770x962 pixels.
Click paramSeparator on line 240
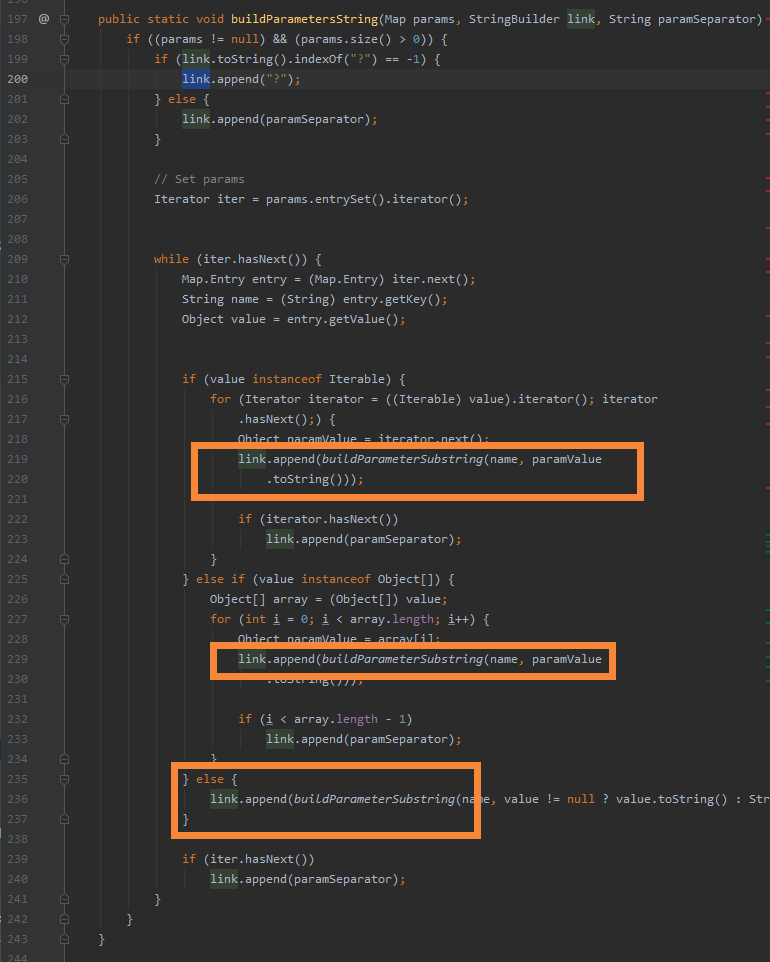coord(342,879)
